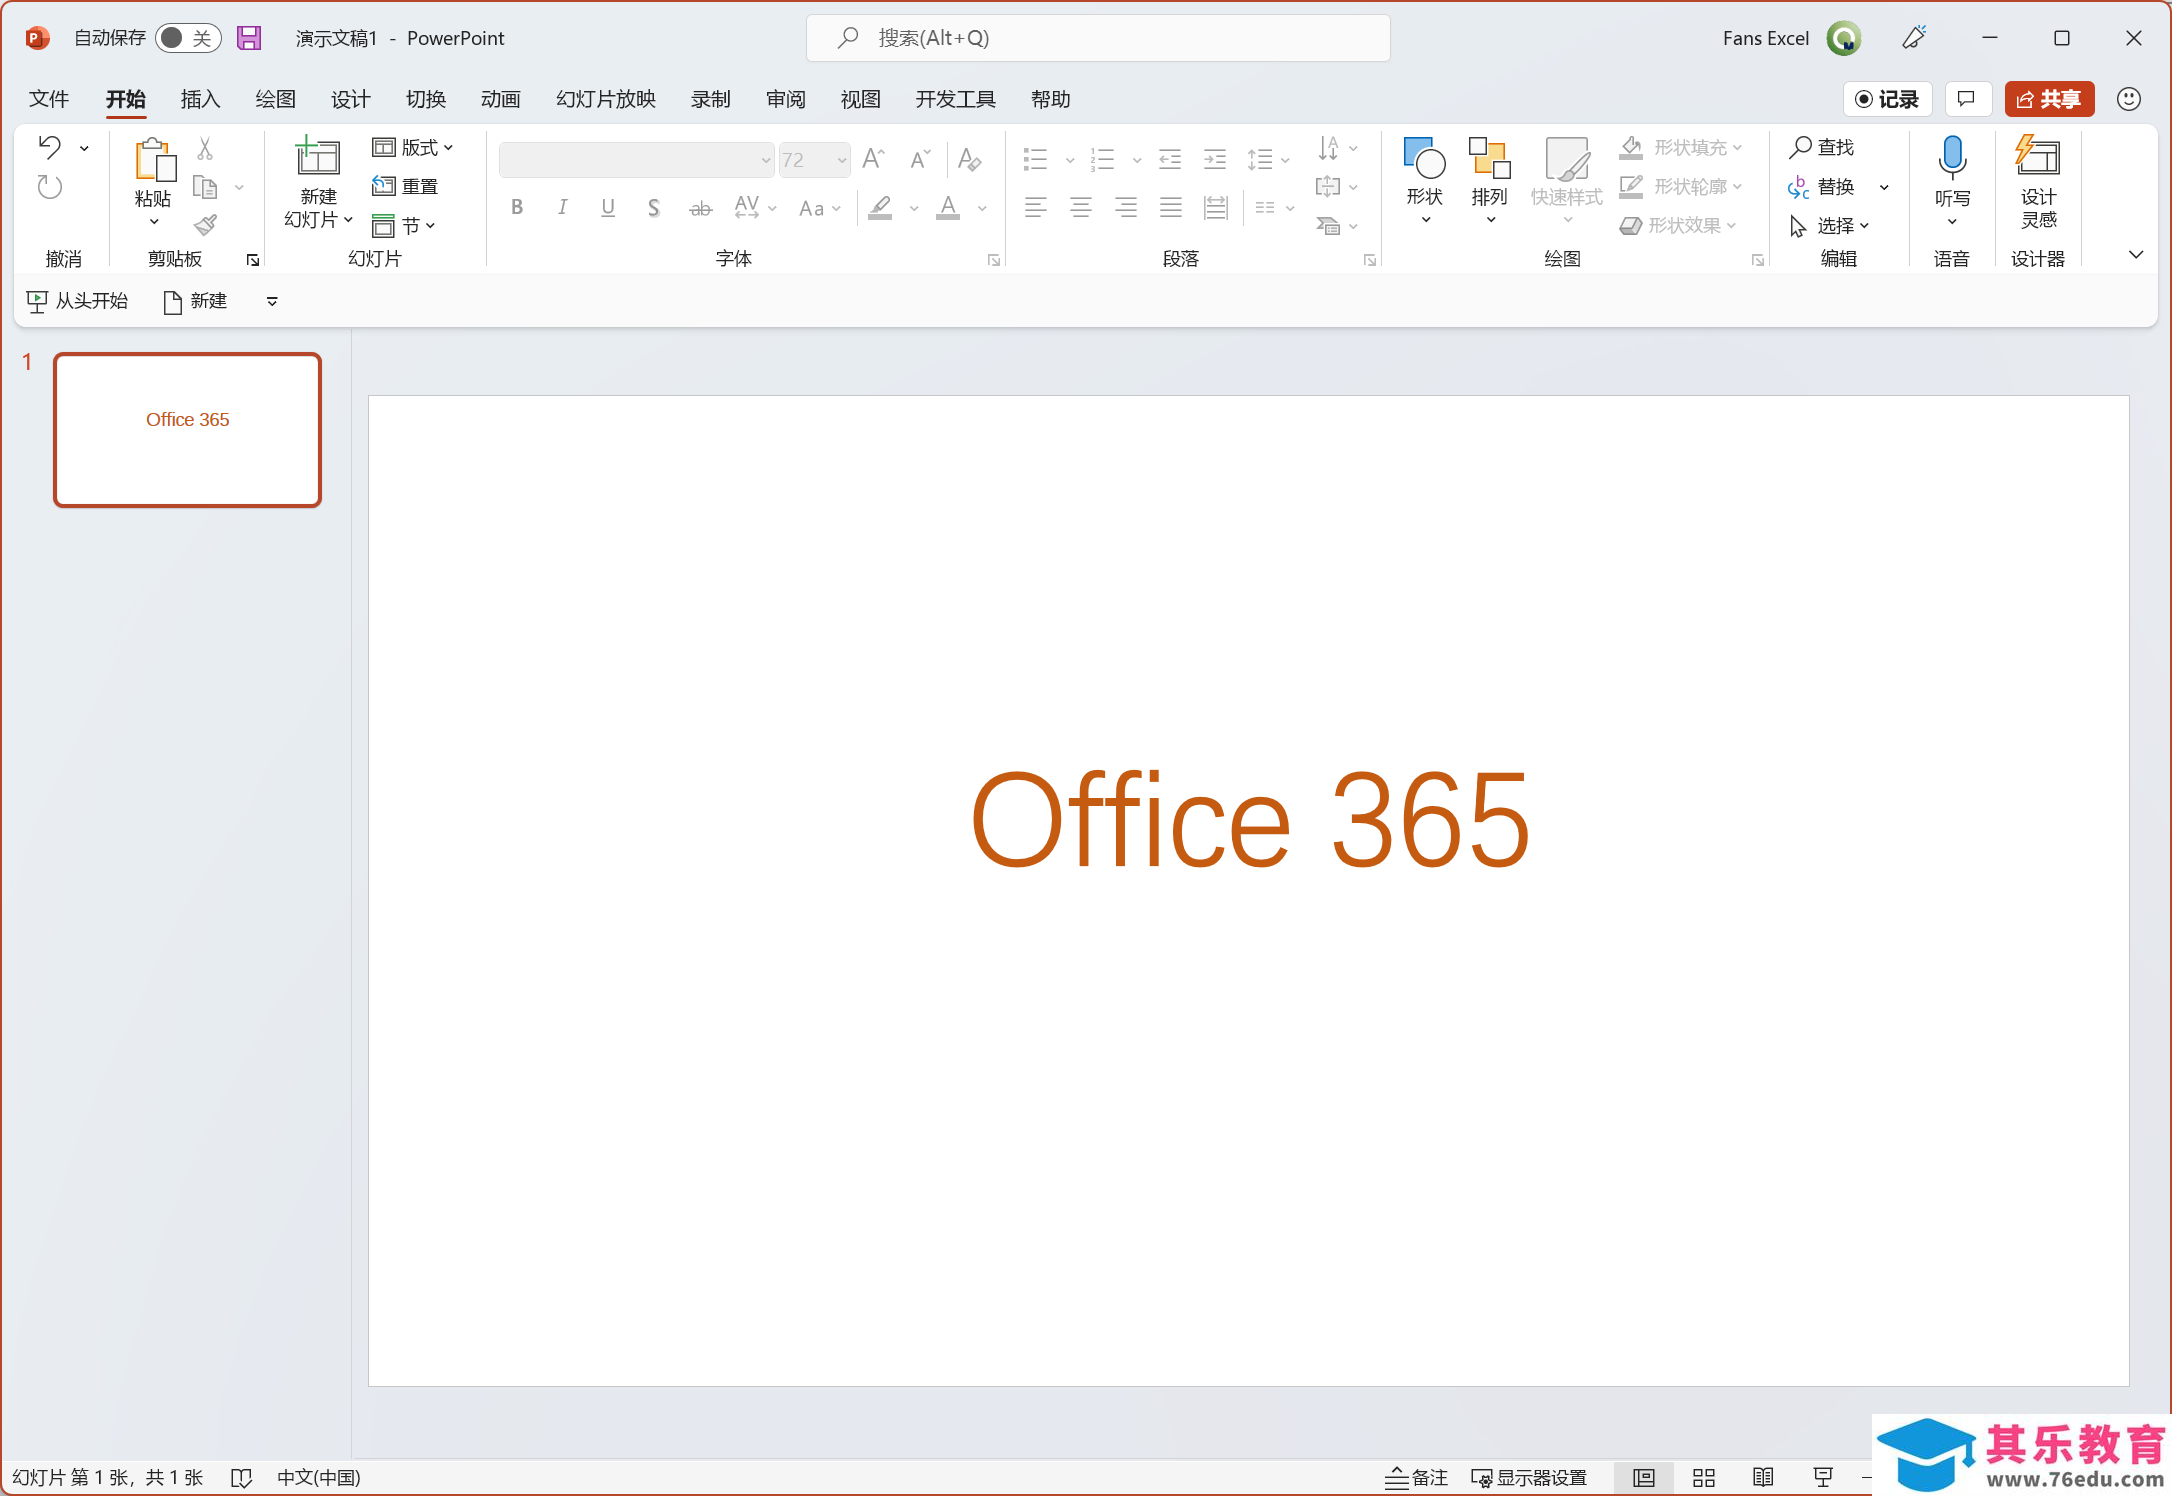
Task: Click the Format Painter brush icon
Action: (206, 225)
